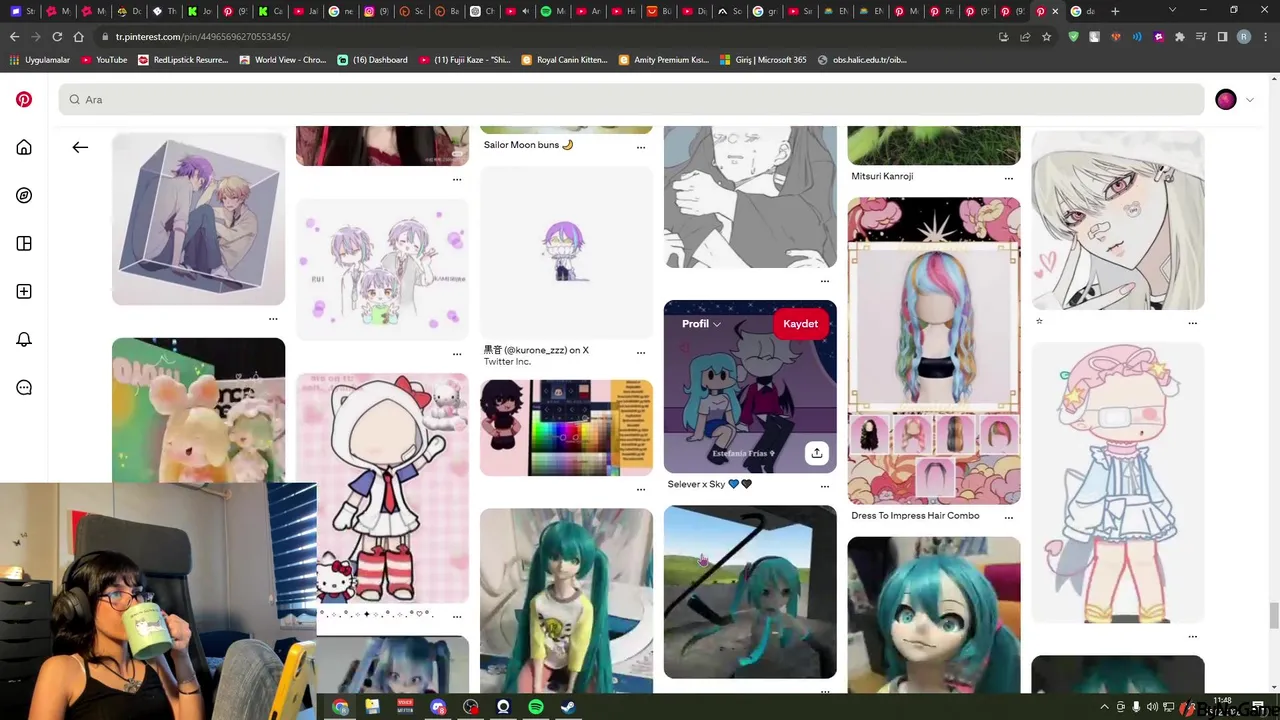Open your boards via sidebar grid icon
Image resolution: width=1280 pixels, height=720 pixels.
[x=24, y=244]
